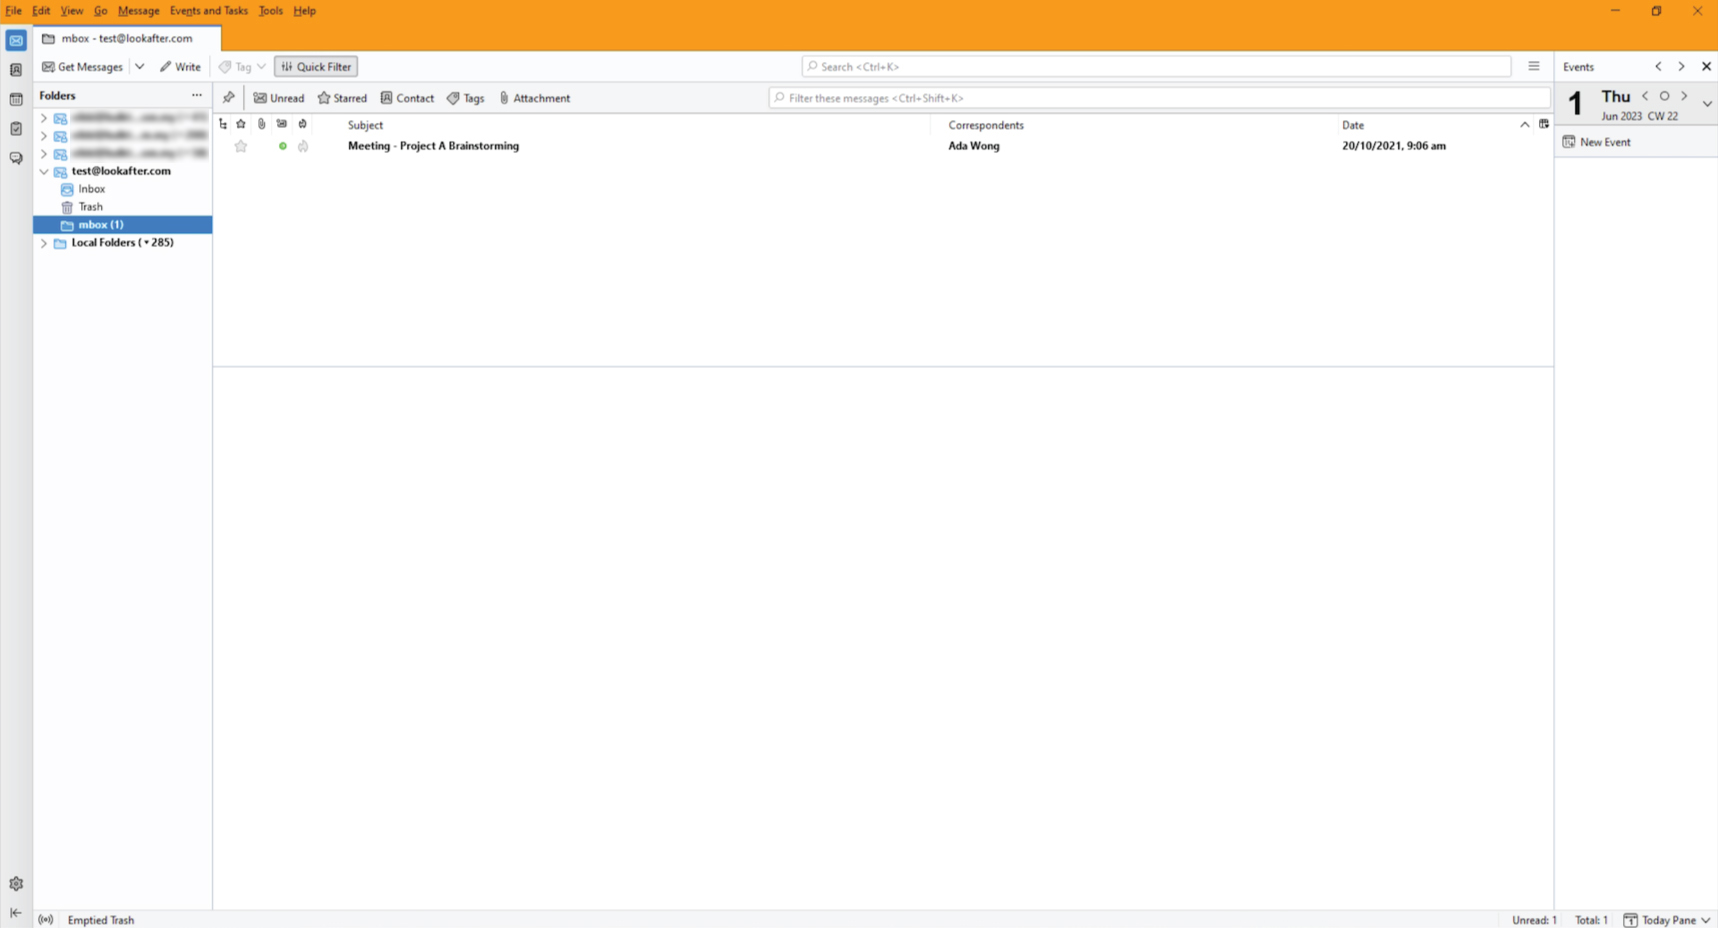Open Settings gear in the sidebar
Viewport: 1718px width, 928px height.
coord(16,884)
